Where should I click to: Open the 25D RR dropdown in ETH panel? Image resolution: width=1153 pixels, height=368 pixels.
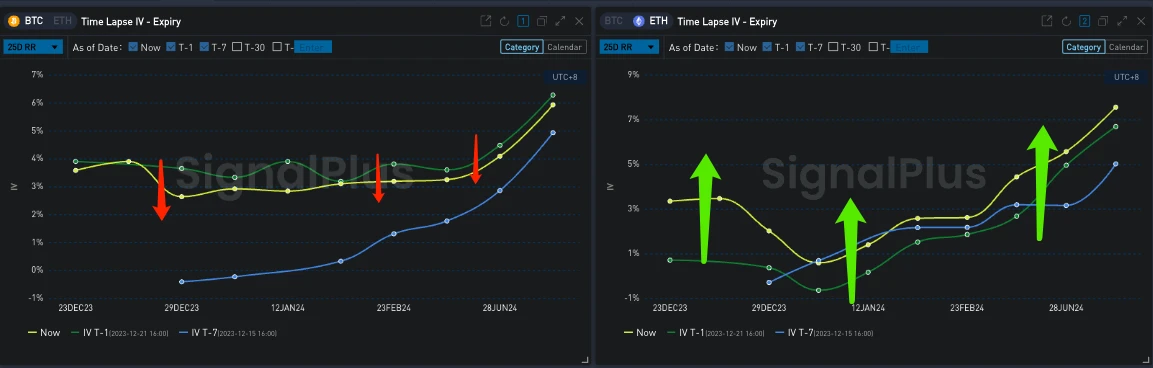(630, 47)
